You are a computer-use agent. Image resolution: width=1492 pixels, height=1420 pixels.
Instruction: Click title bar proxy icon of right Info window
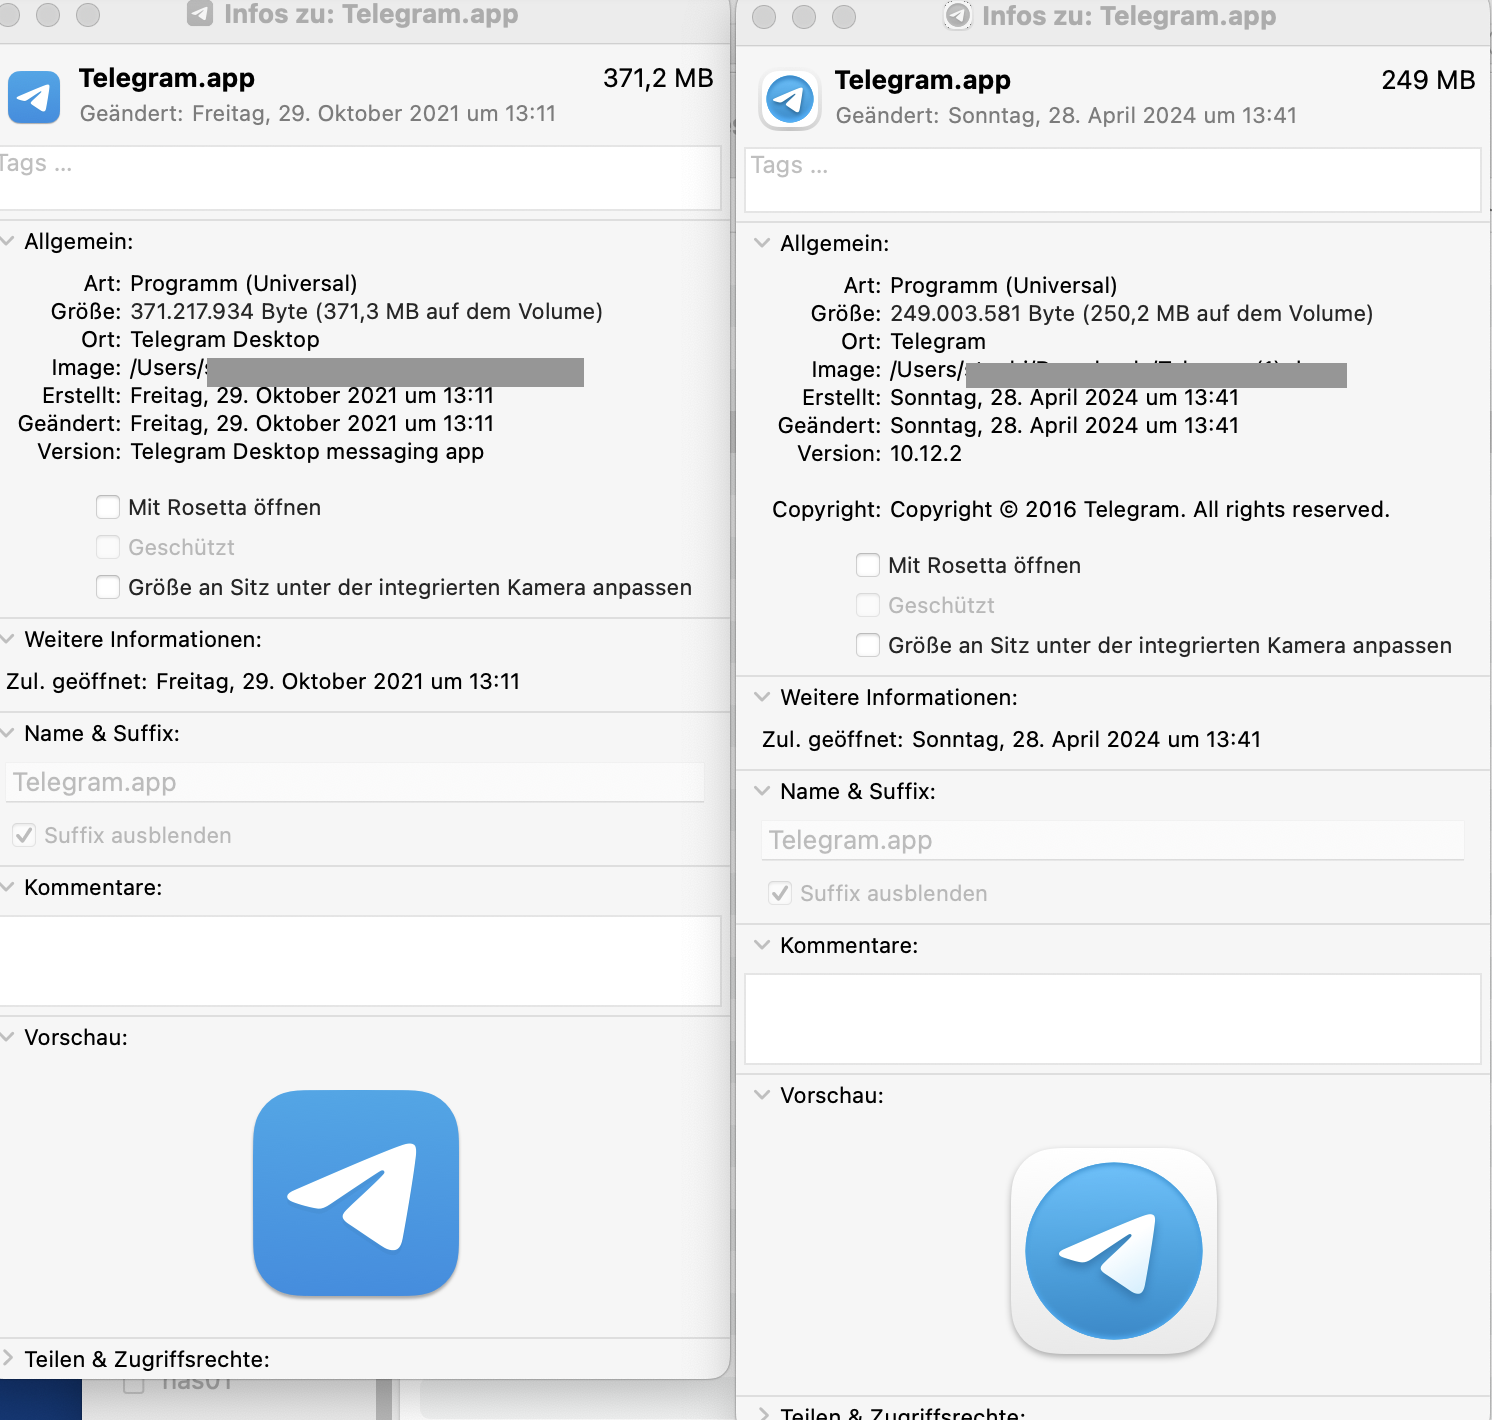pyautogui.click(x=958, y=16)
